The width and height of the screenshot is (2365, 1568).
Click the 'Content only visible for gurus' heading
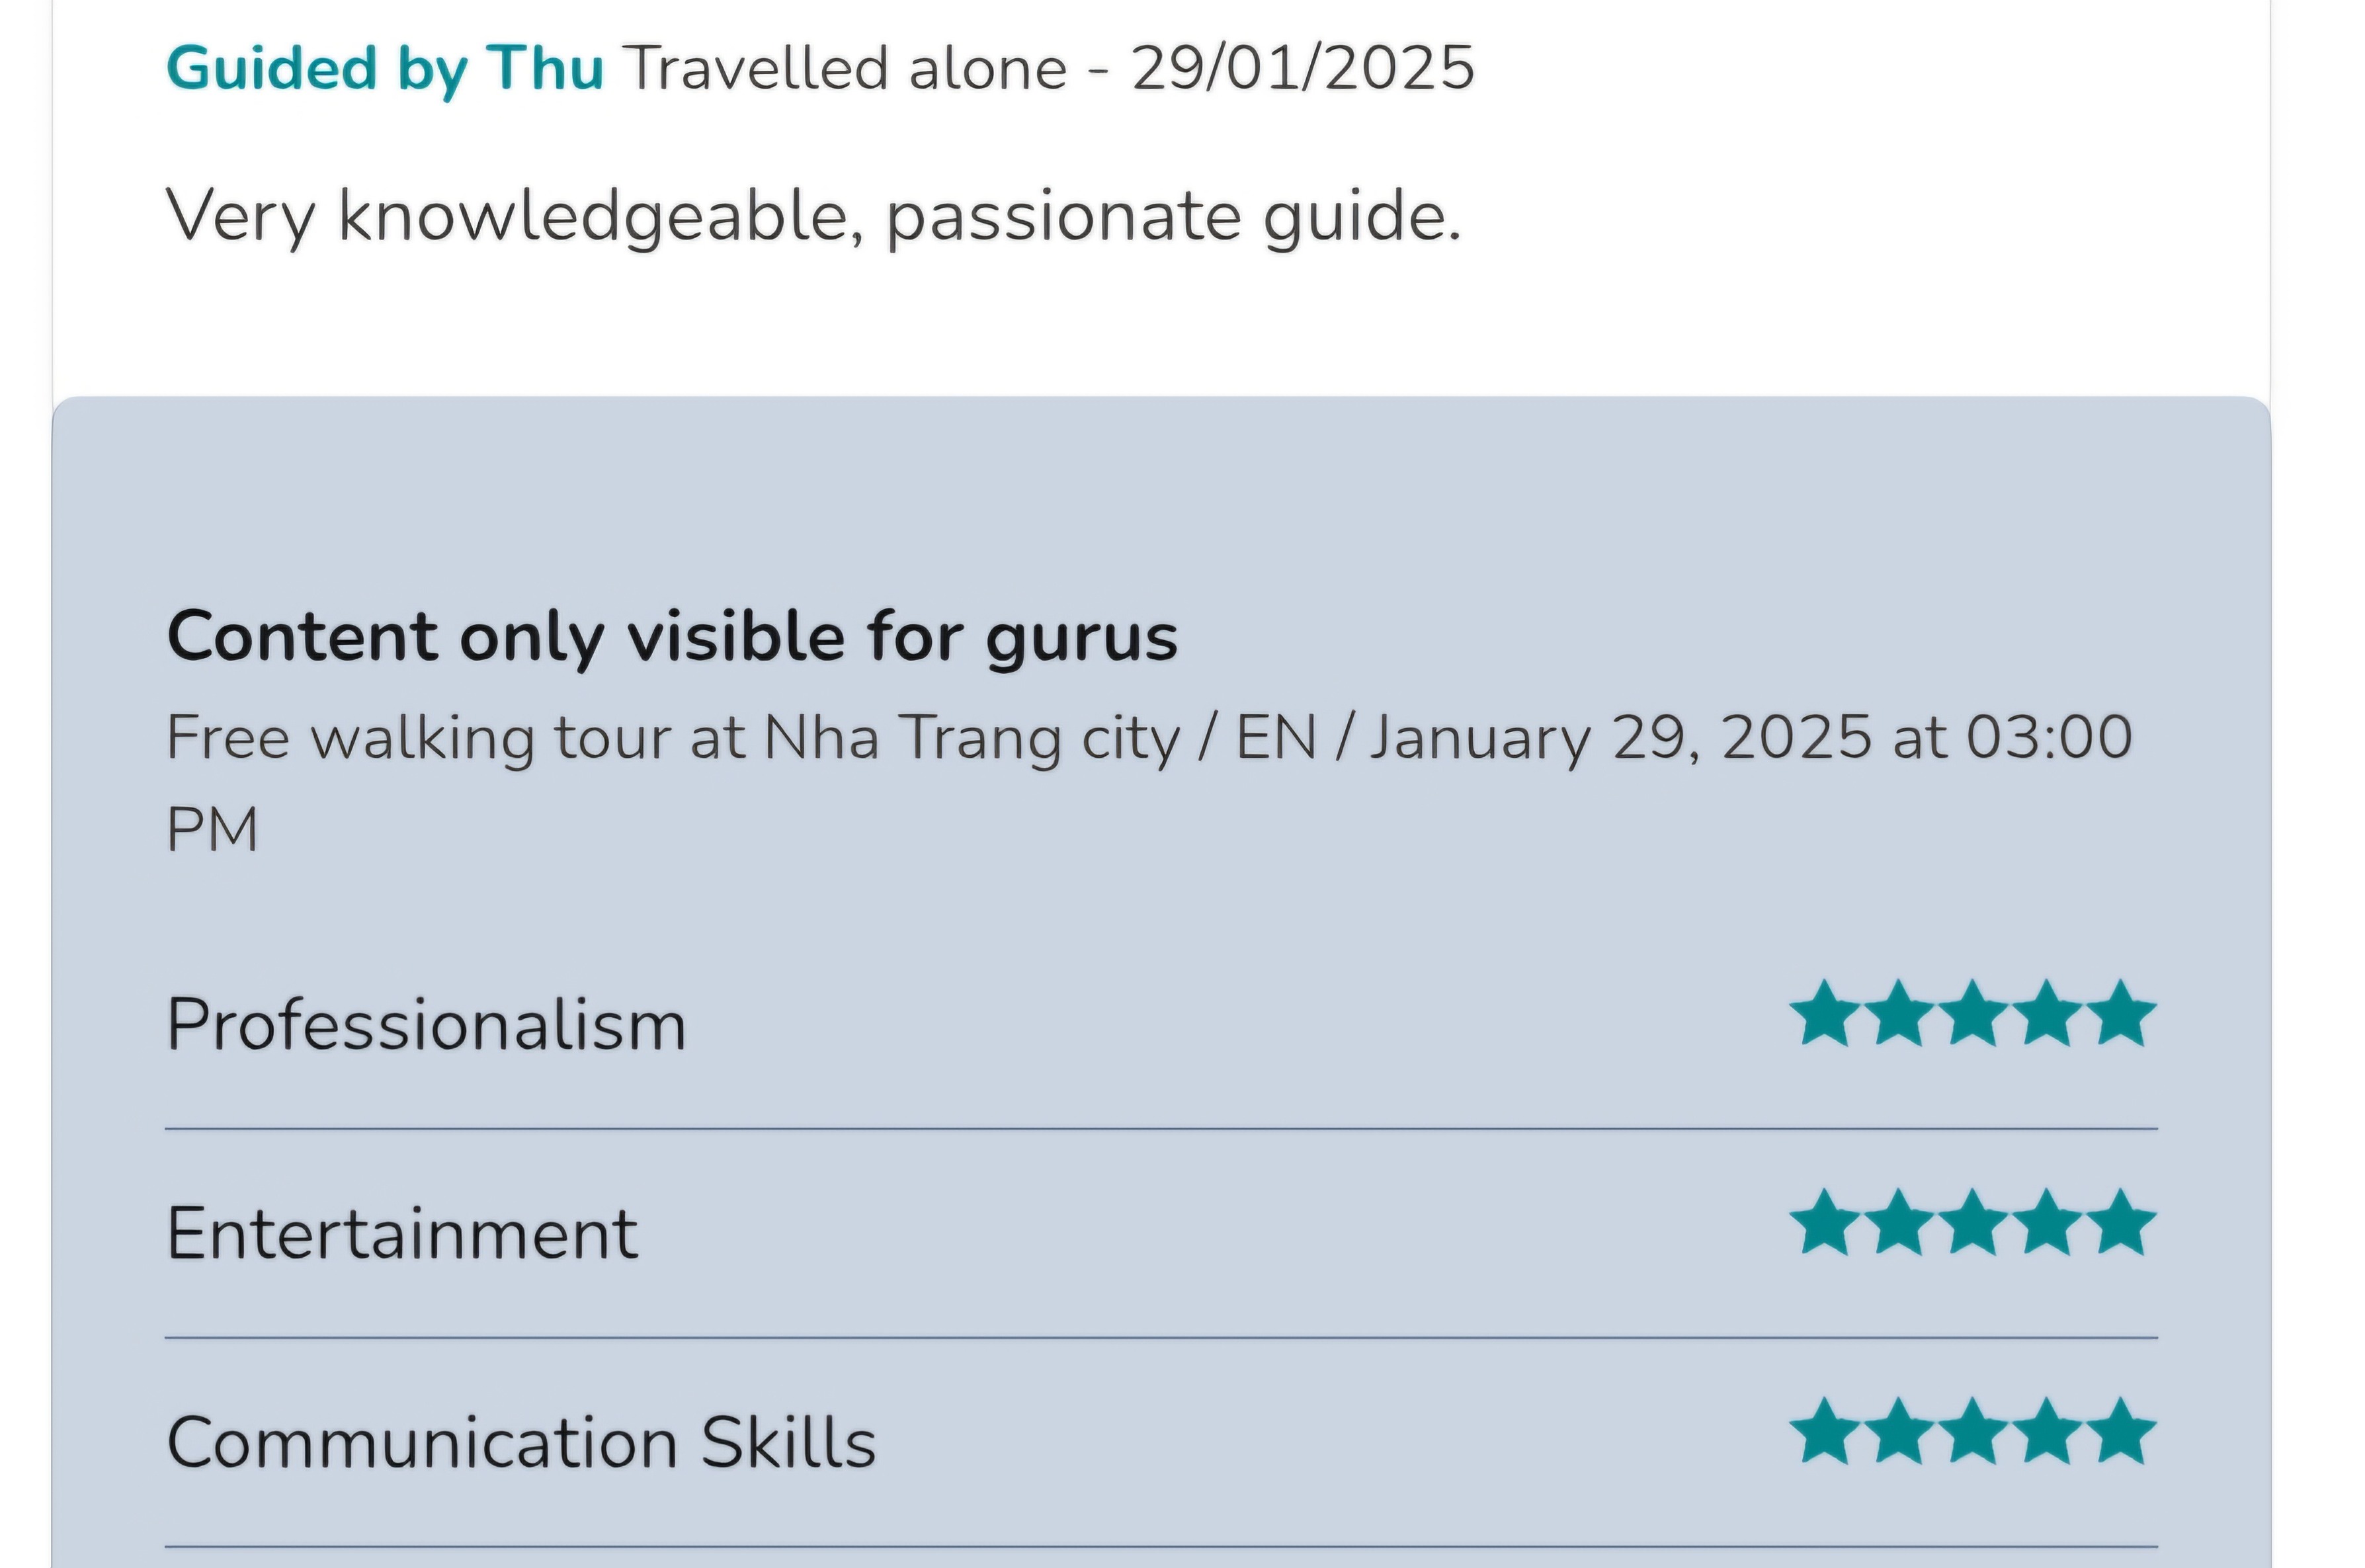[672, 636]
